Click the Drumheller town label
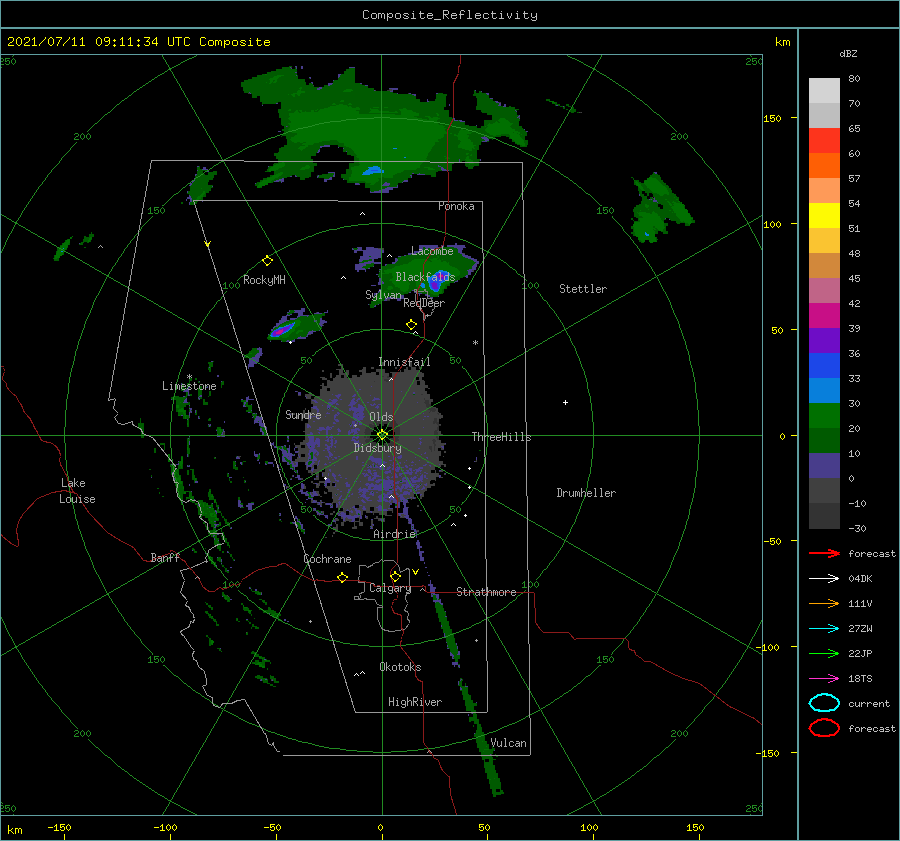 586,493
